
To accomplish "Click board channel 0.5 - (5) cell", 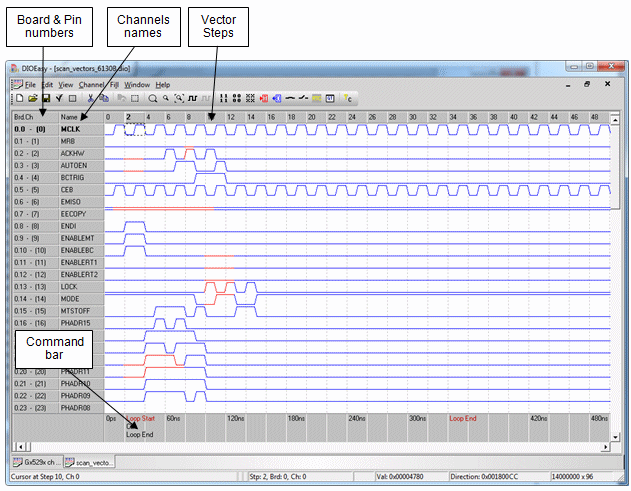I will click(35, 190).
